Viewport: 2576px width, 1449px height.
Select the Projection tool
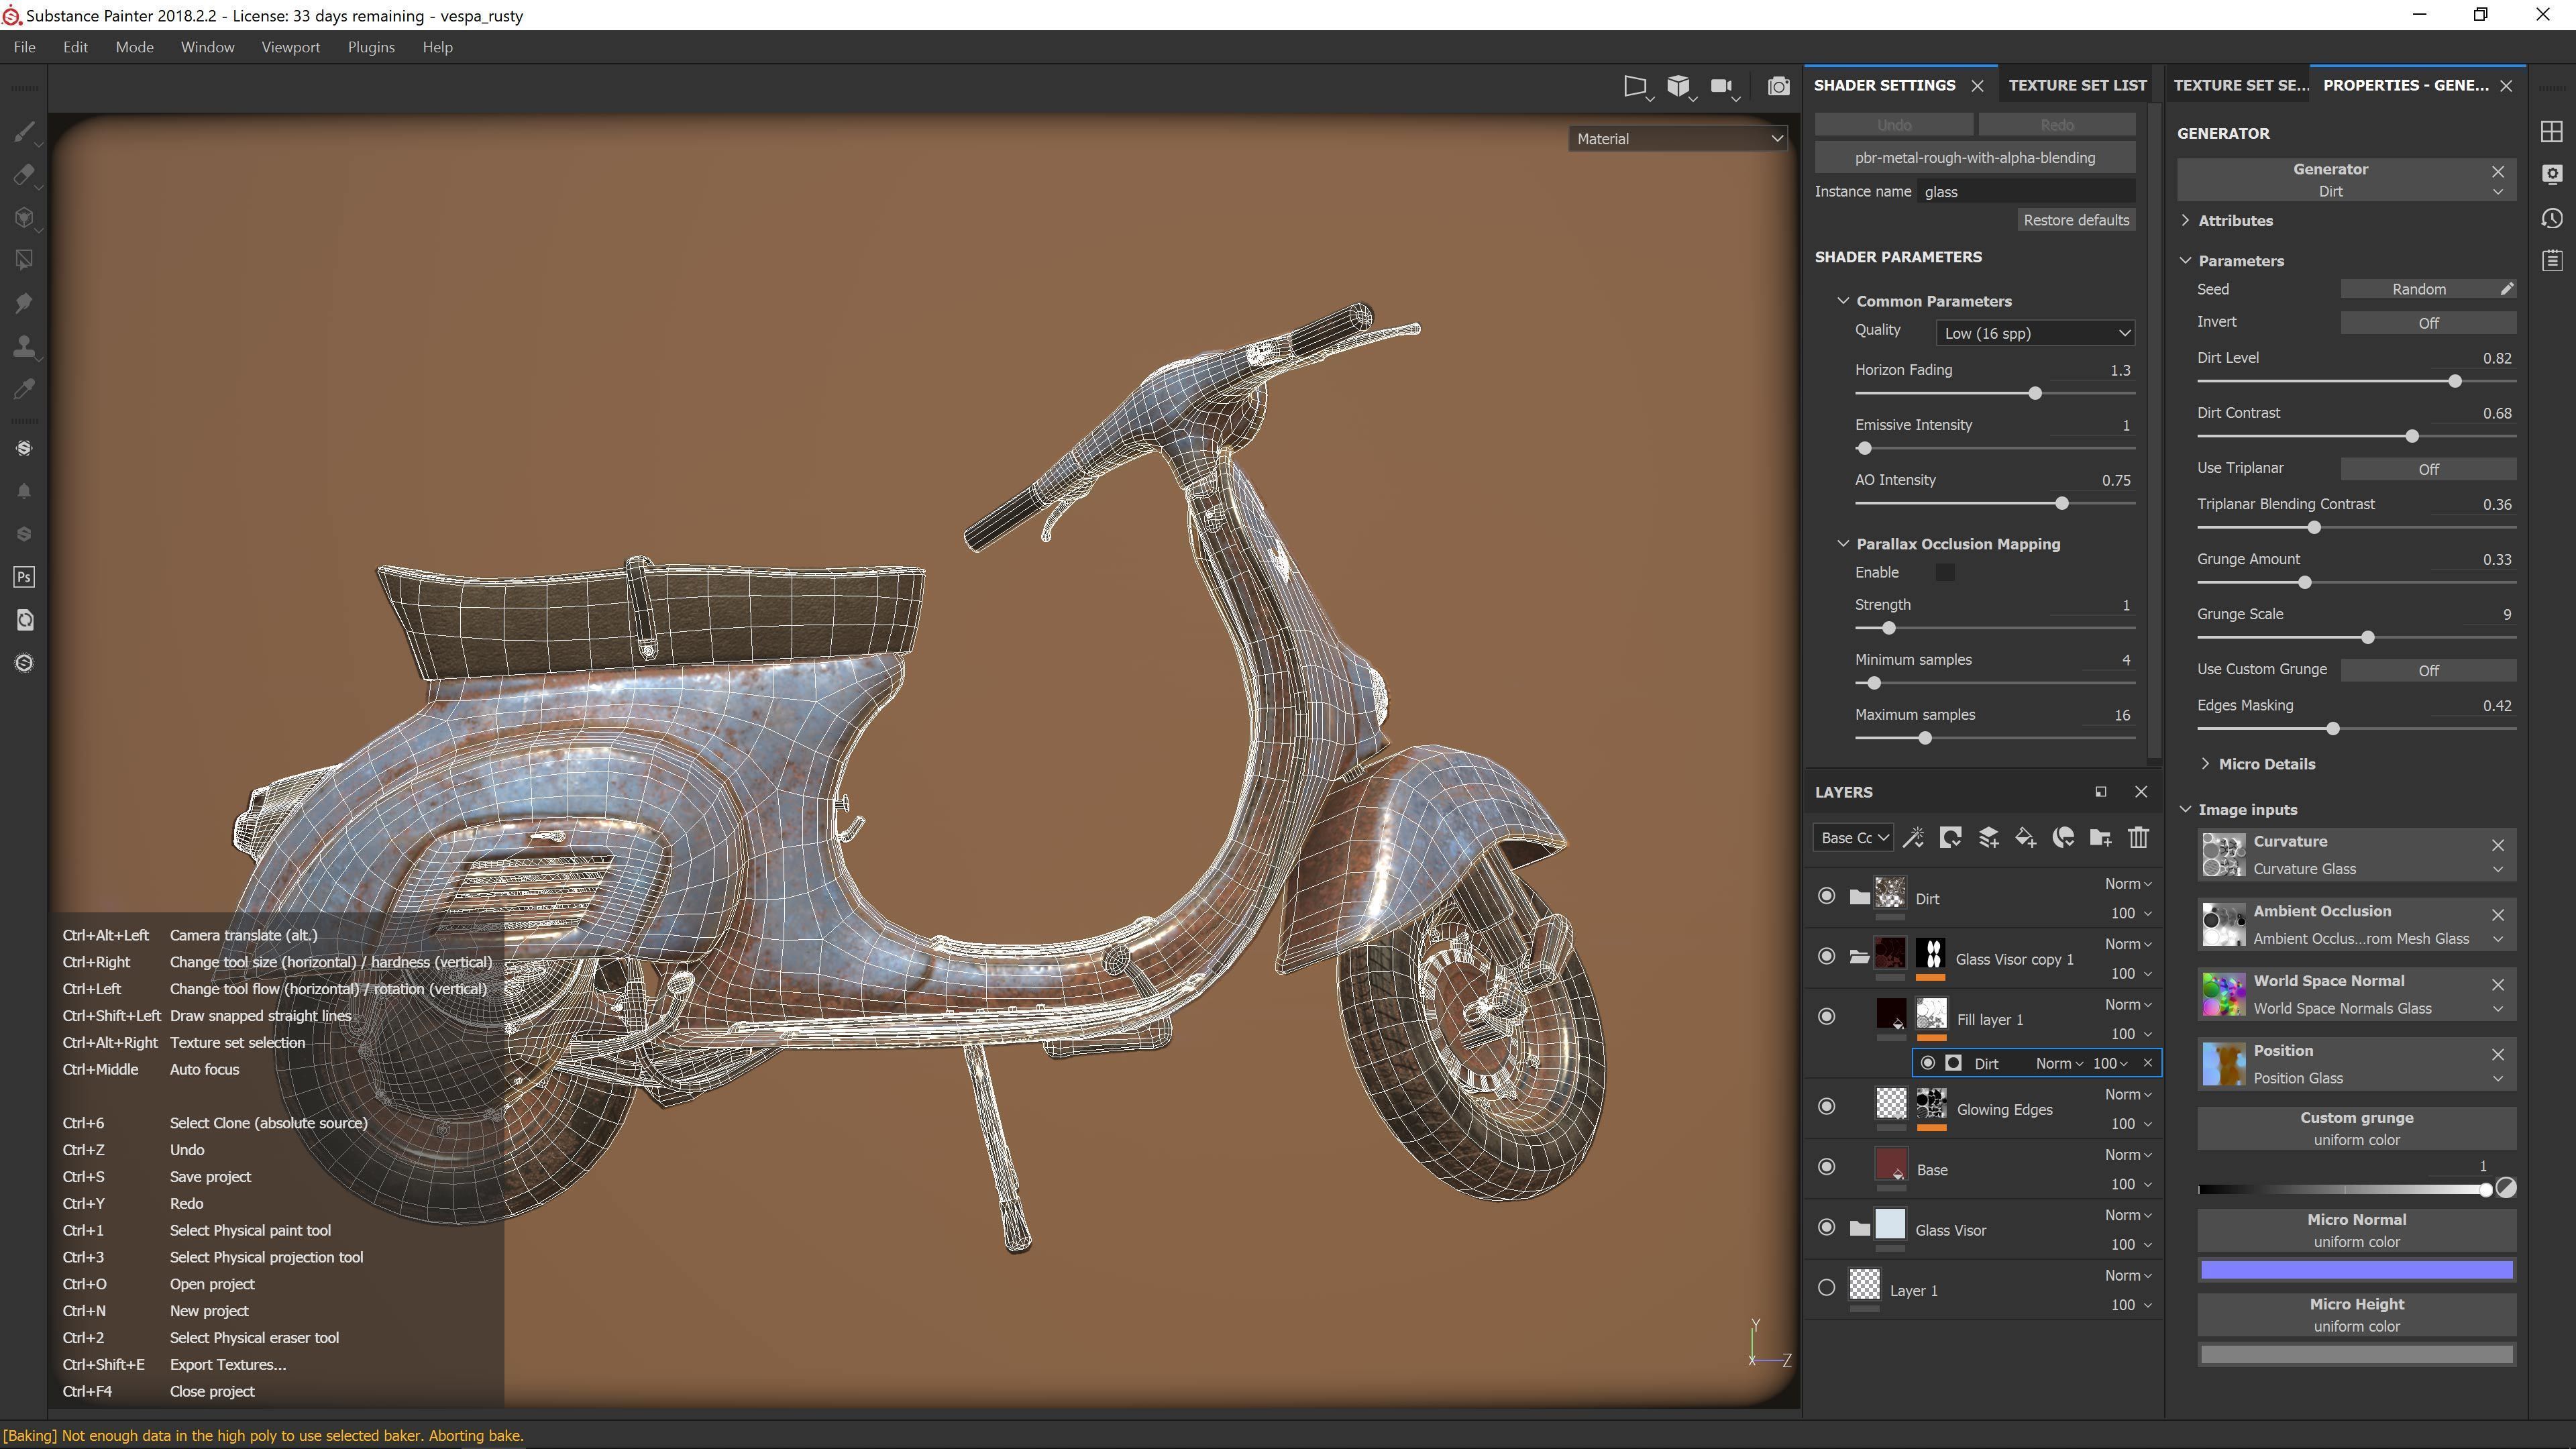[x=24, y=218]
